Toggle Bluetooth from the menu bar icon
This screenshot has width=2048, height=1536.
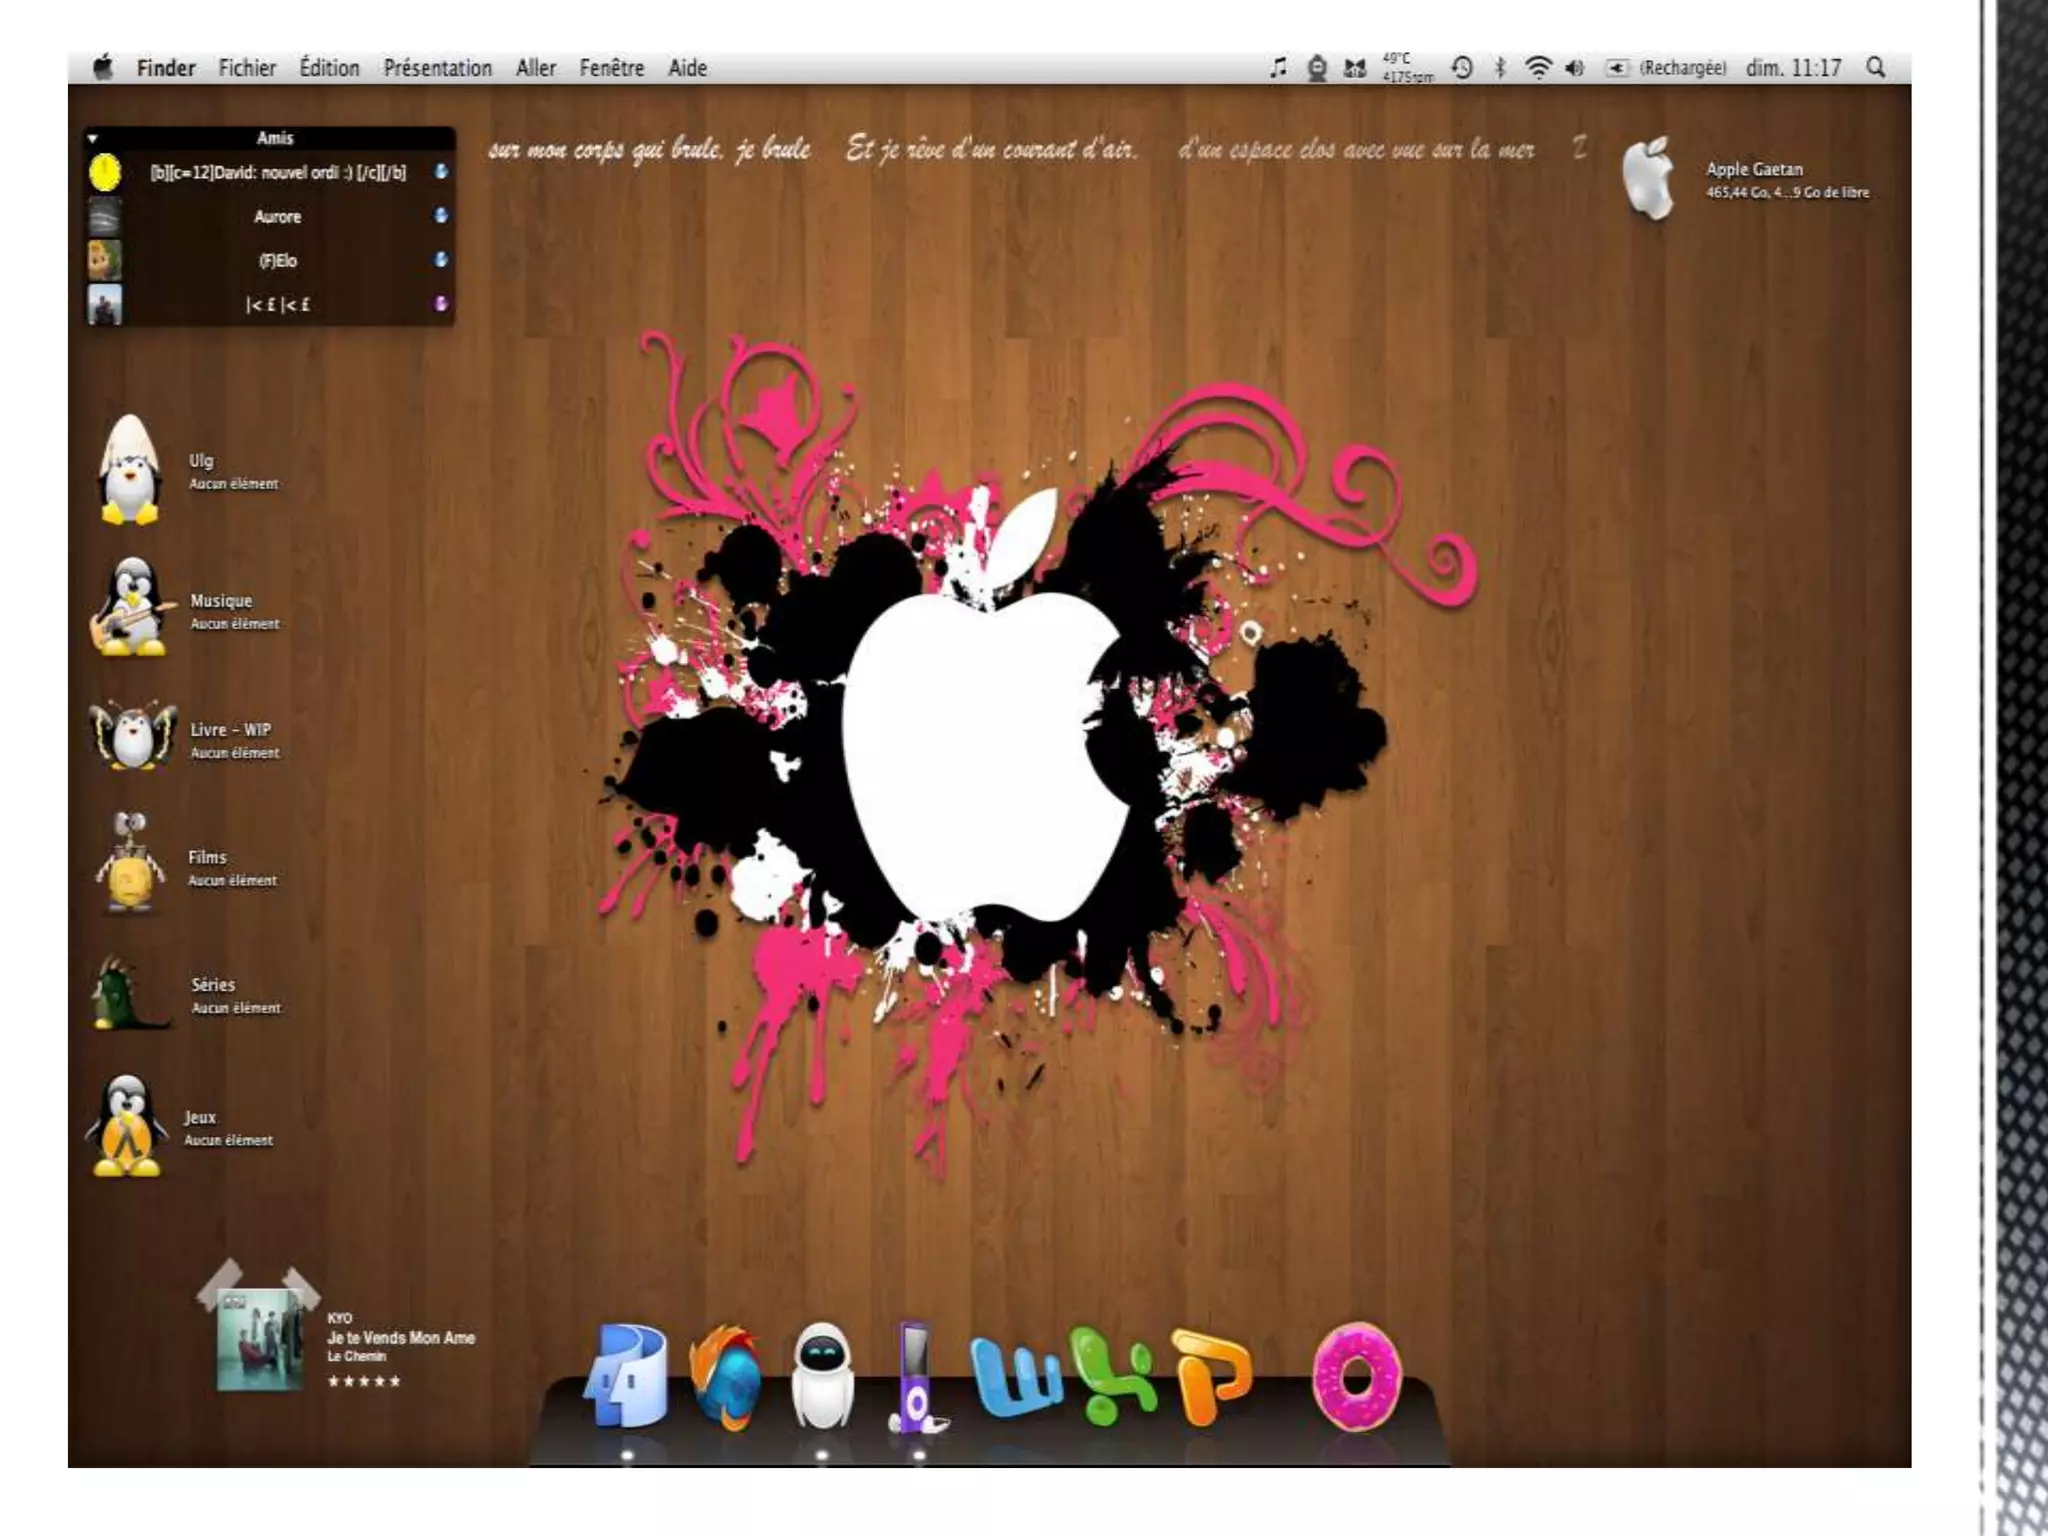coord(1500,68)
